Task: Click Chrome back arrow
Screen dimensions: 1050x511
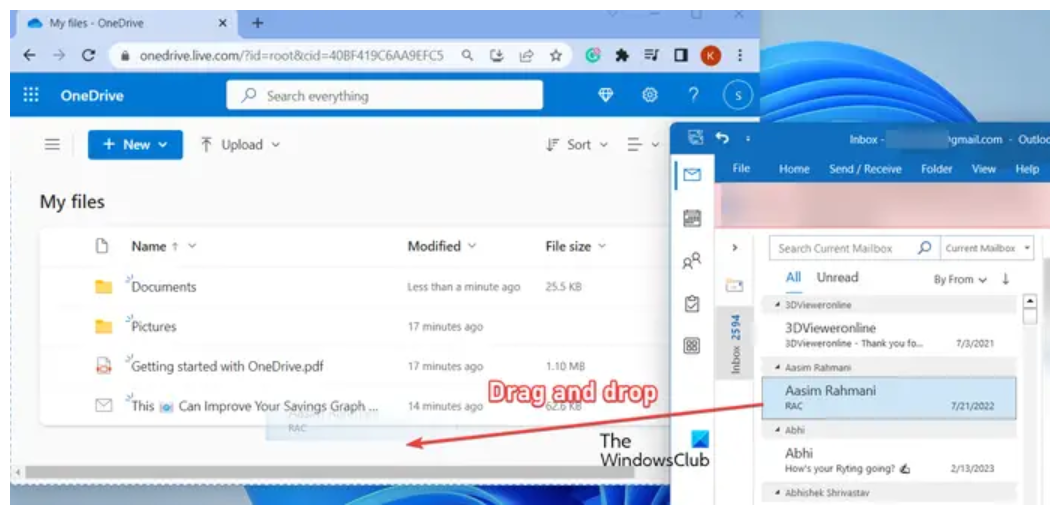Action: coord(29,56)
